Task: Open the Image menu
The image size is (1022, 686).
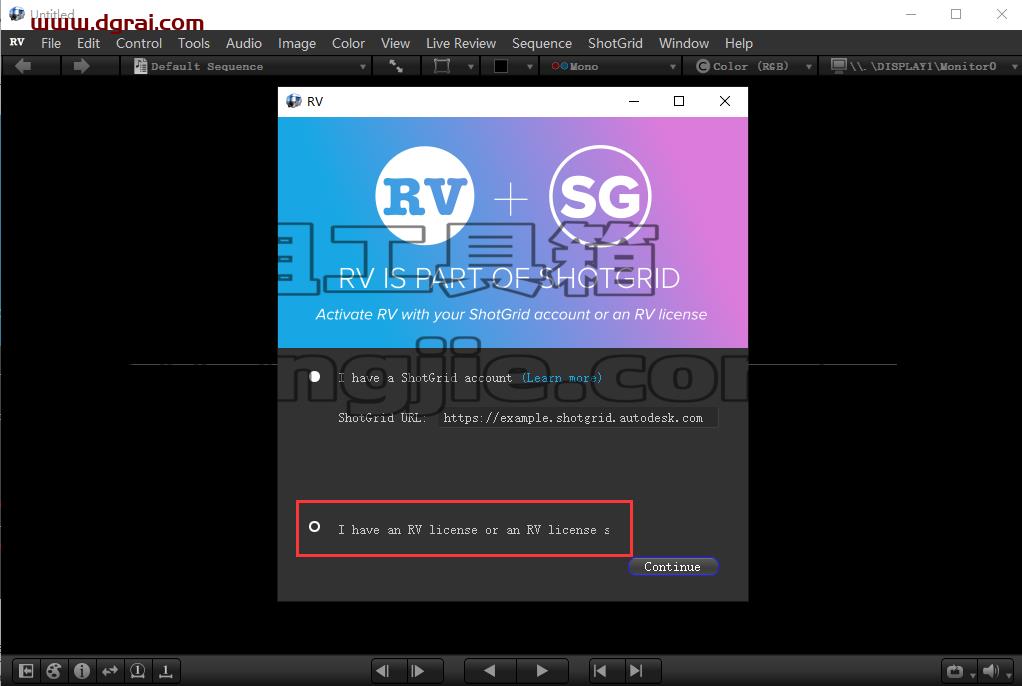Action: point(297,43)
